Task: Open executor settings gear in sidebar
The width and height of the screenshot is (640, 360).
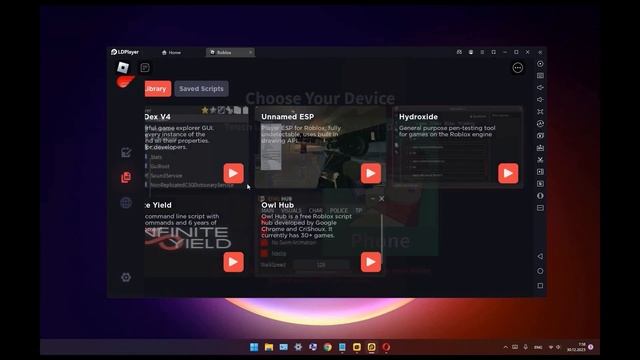Action: coord(126,277)
